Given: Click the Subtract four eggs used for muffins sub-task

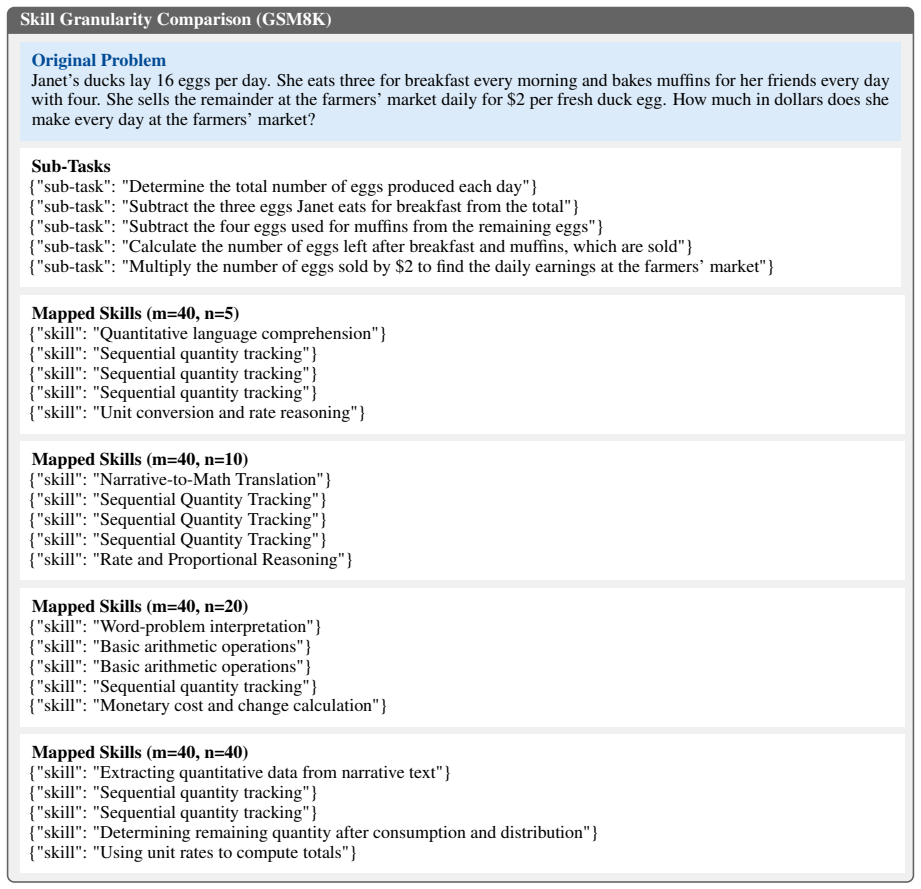Looking at the screenshot, I should [x=316, y=227].
